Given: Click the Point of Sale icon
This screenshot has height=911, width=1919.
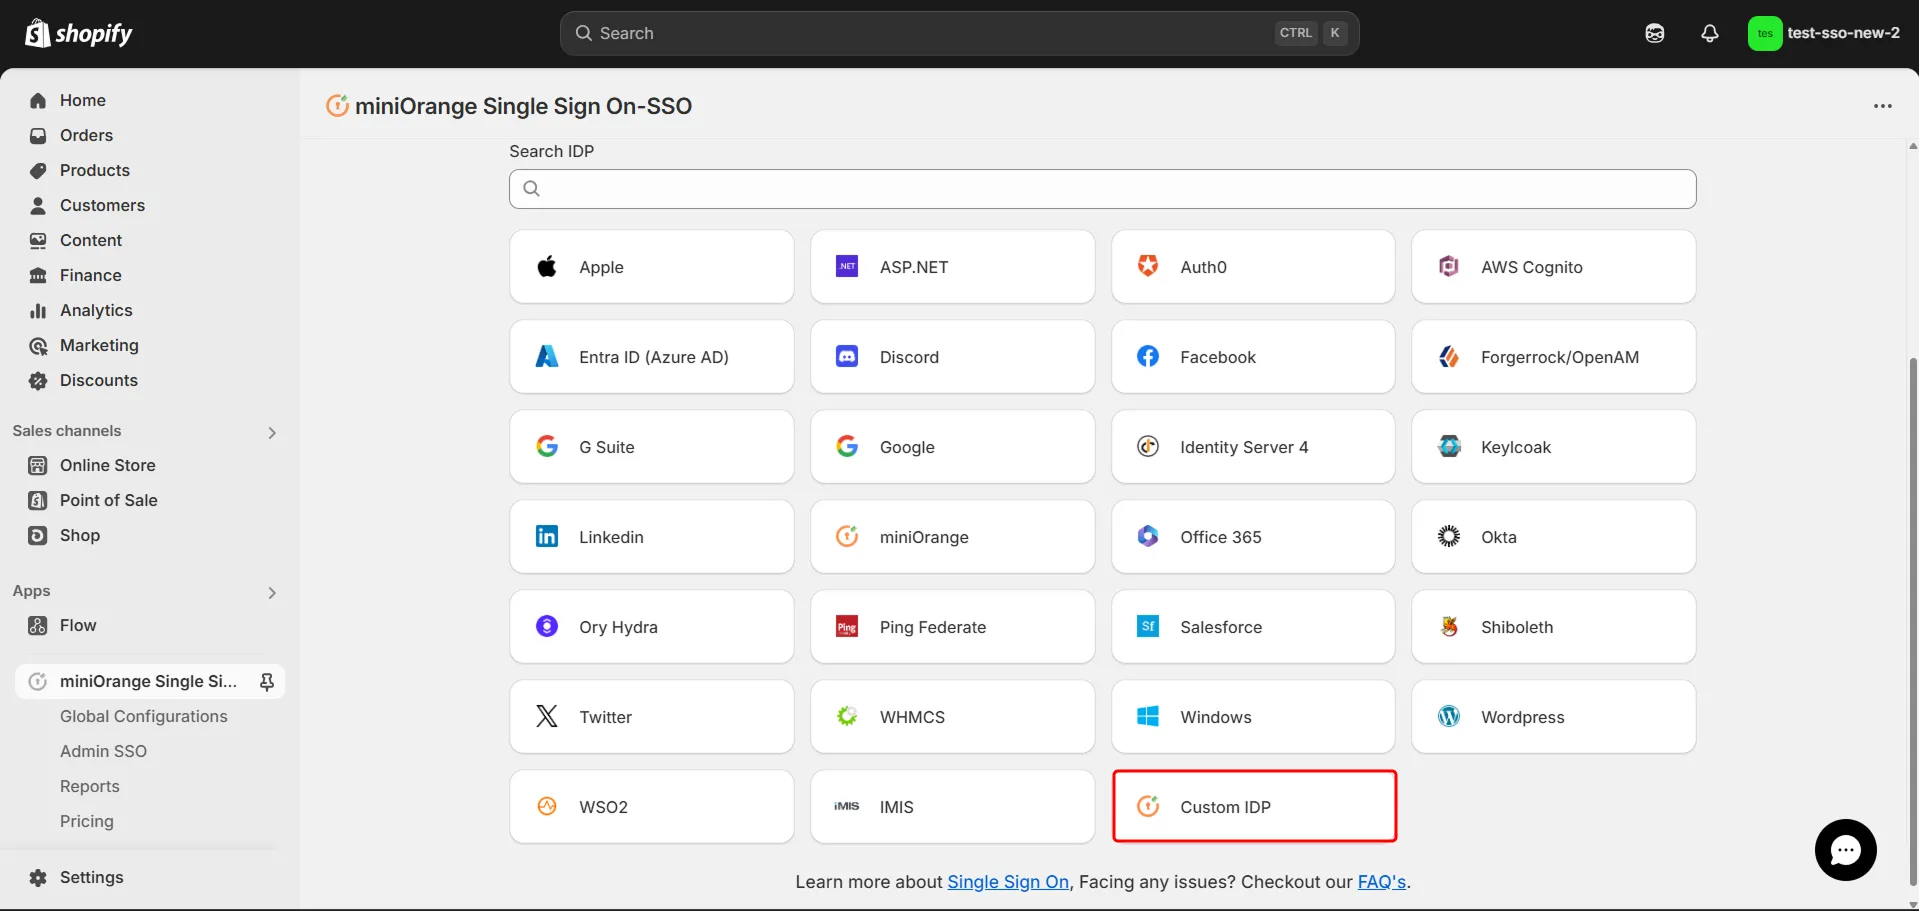Looking at the screenshot, I should coord(38,500).
